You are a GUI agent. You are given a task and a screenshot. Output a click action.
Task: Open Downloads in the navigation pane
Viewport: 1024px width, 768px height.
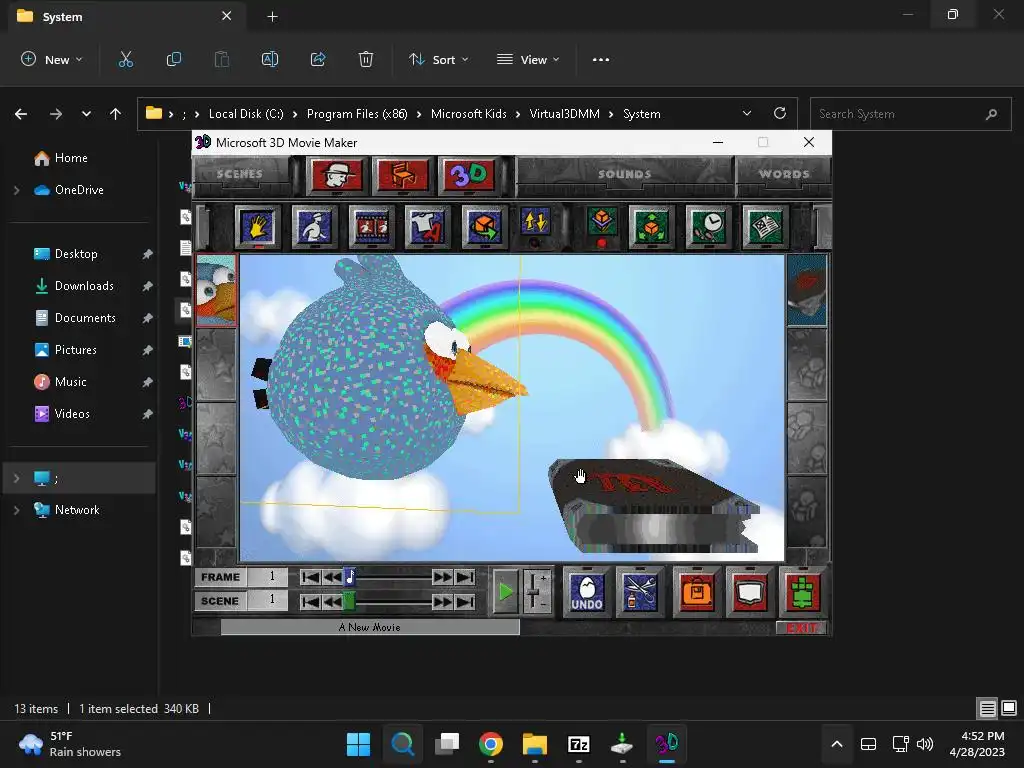pos(84,286)
